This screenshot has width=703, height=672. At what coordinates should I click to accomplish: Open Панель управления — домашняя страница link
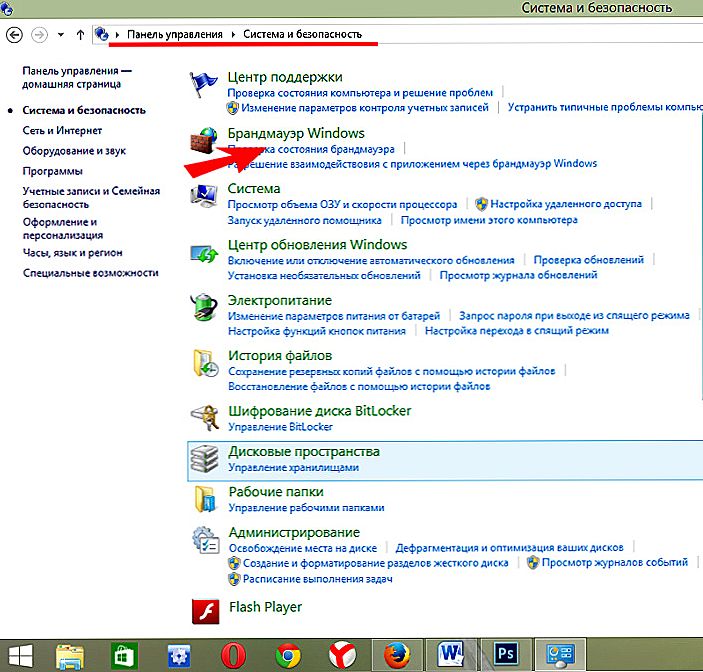[77, 77]
